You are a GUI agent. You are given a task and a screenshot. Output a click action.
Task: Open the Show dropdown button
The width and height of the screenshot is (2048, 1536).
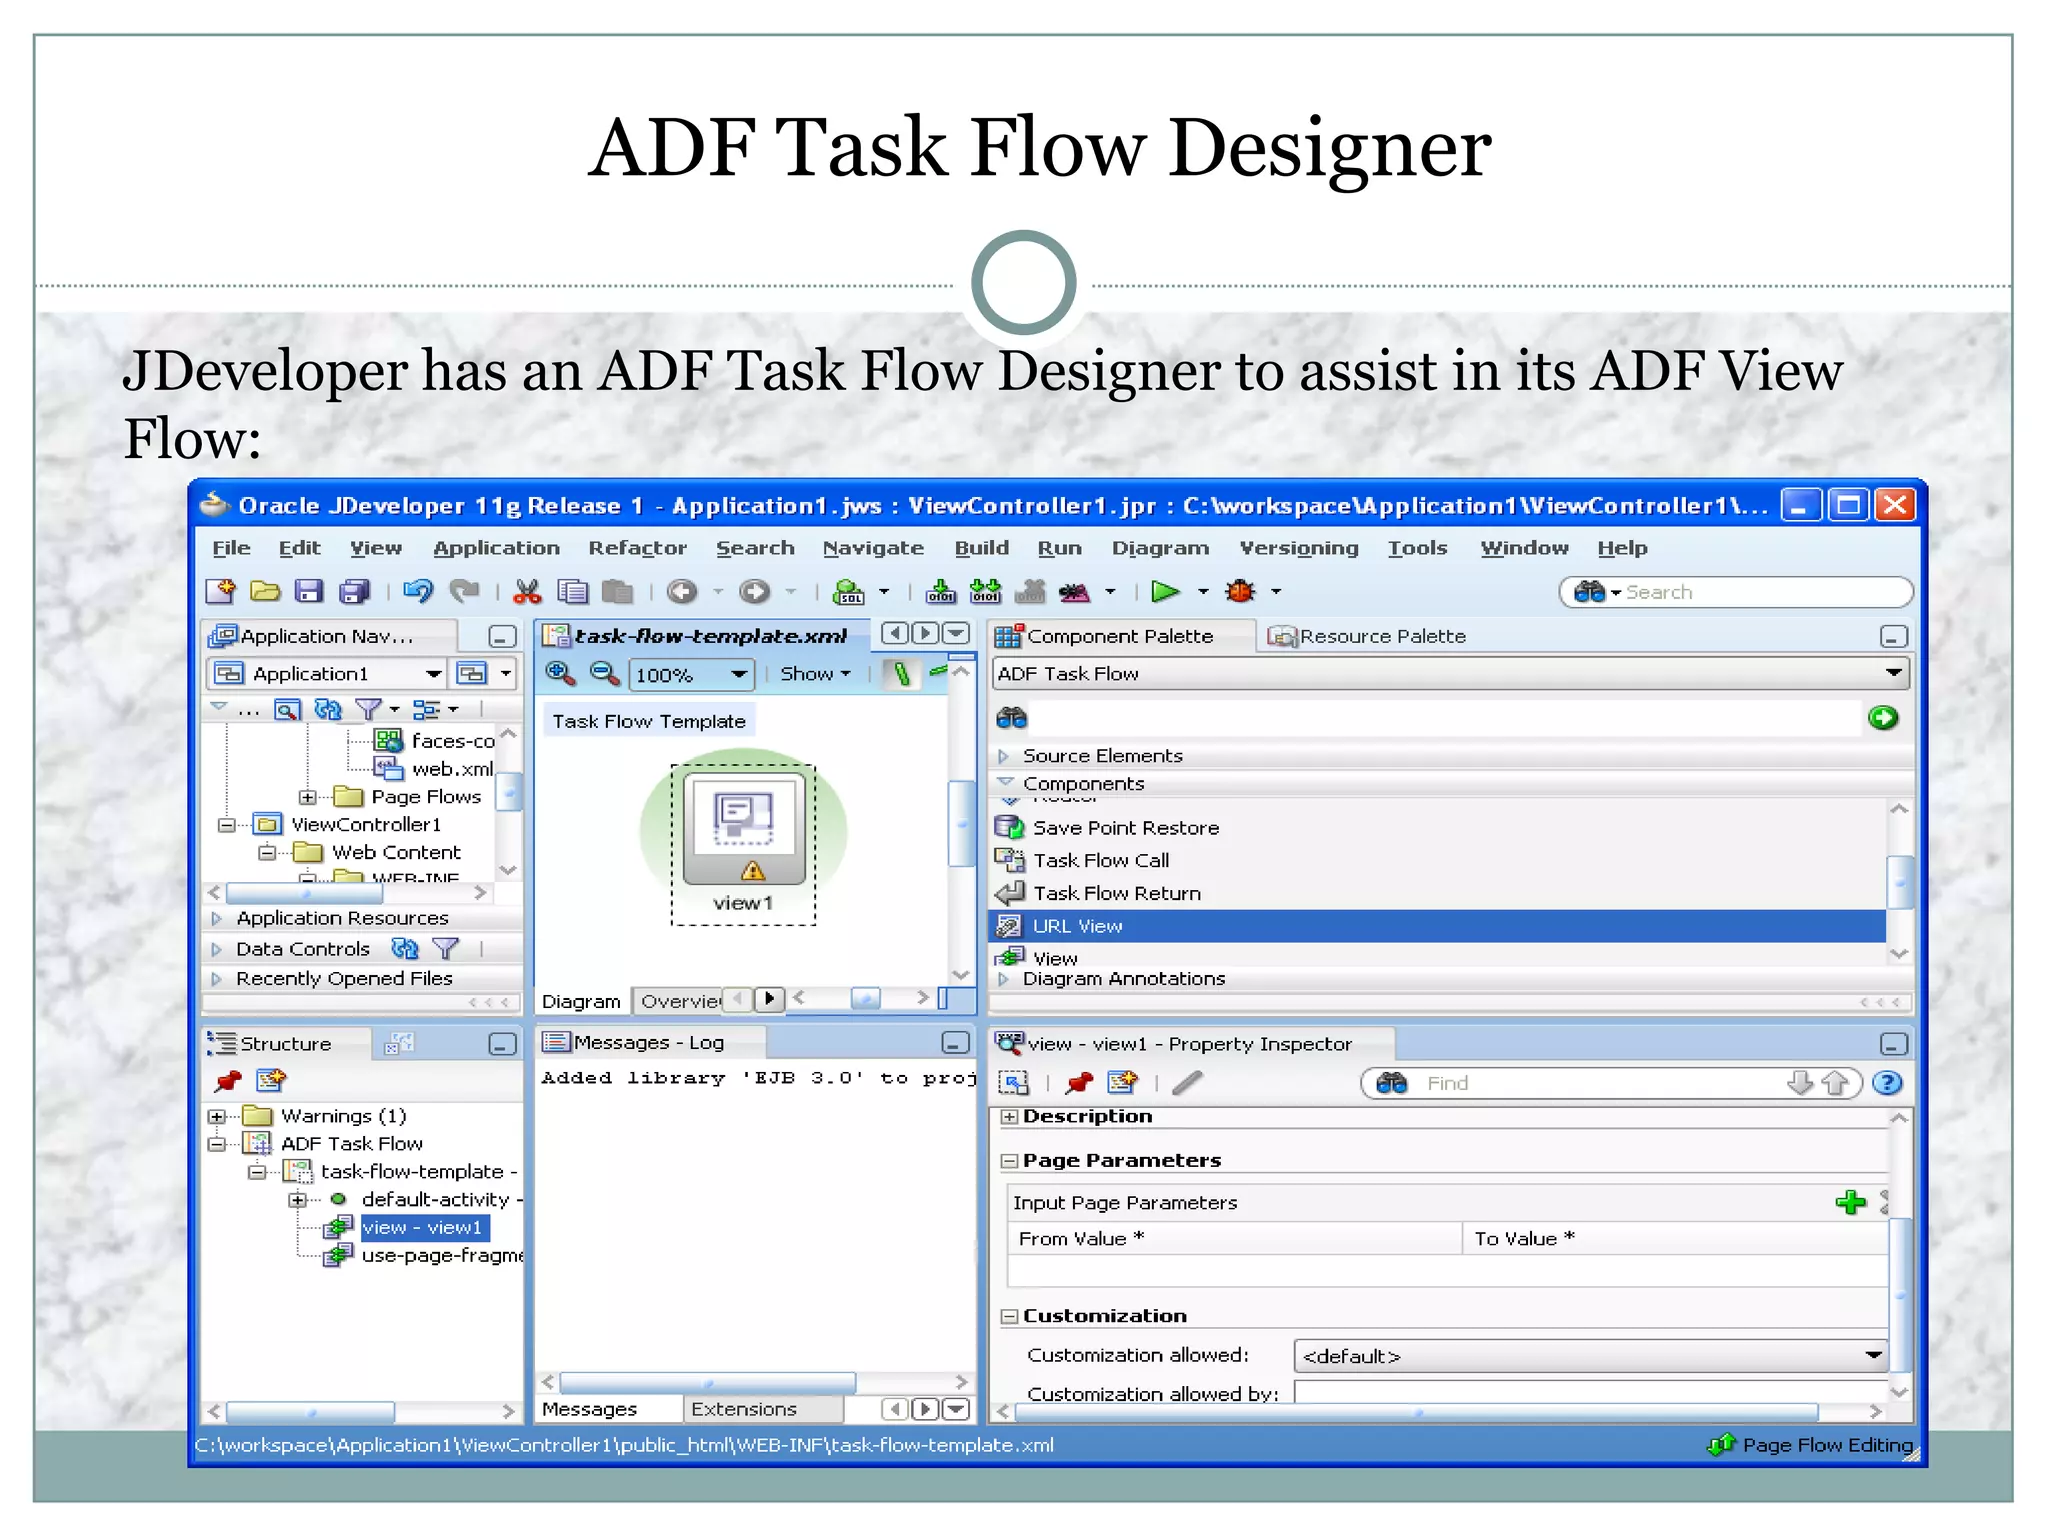click(814, 674)
